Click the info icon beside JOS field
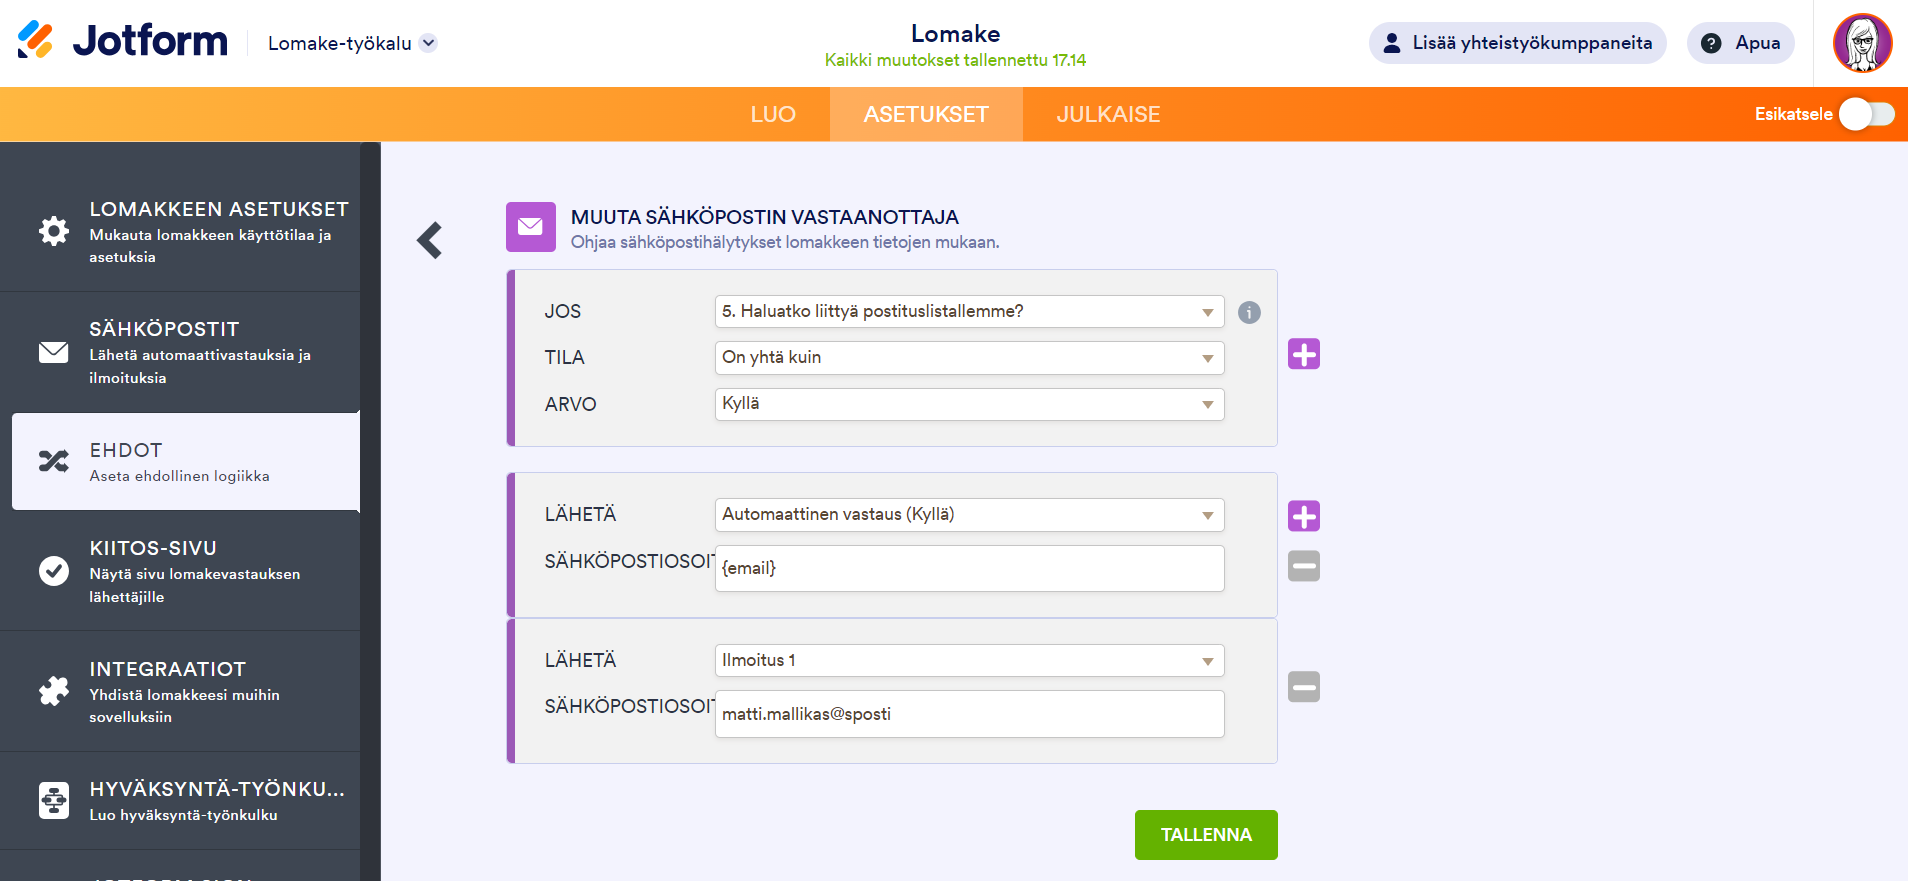Image resolution: width=1908 pixels, height=881 pixels. tap(1249, 312)
